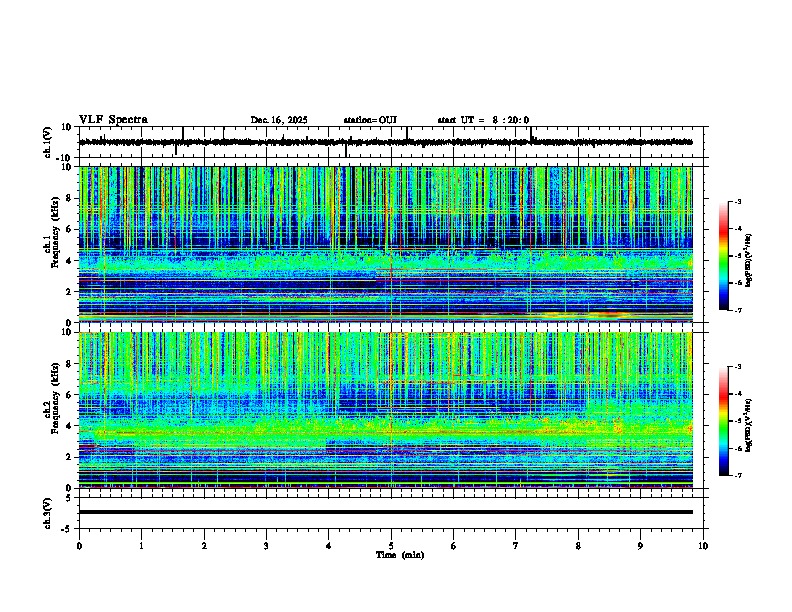Click time axis tick label "1"
Viewport: 792px width, 612px height.
point(141,546)
